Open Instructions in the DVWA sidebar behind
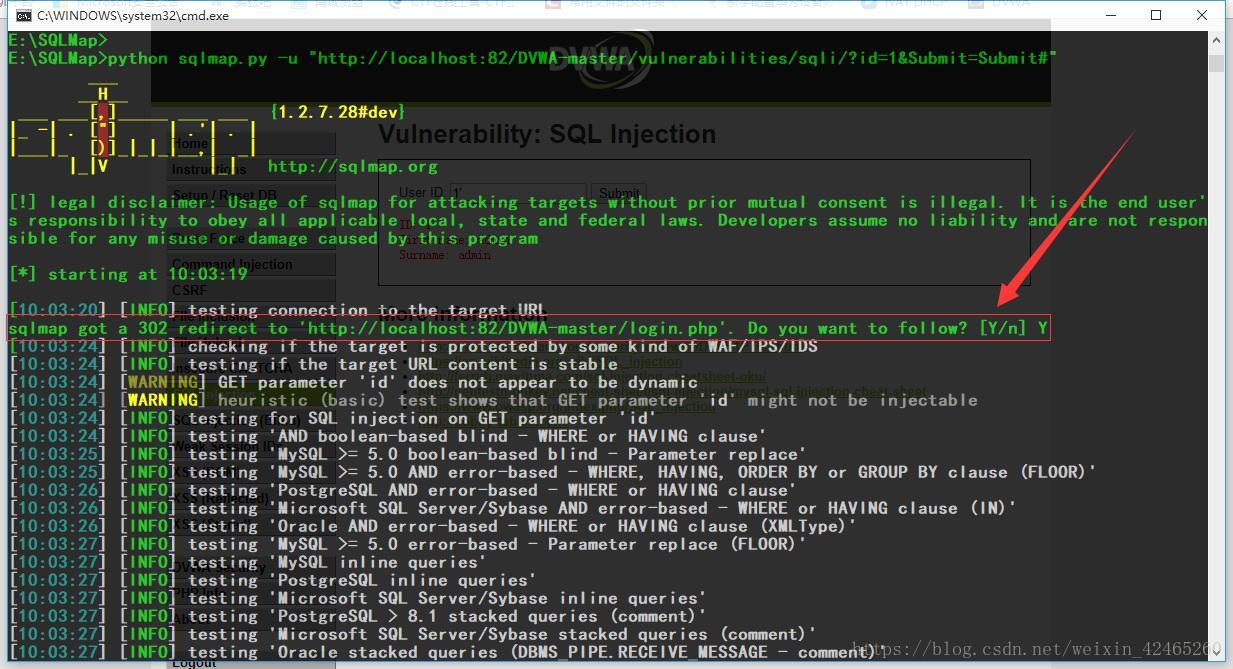The height and width of the screenshot is (669, 1233). tap(250, 169)
